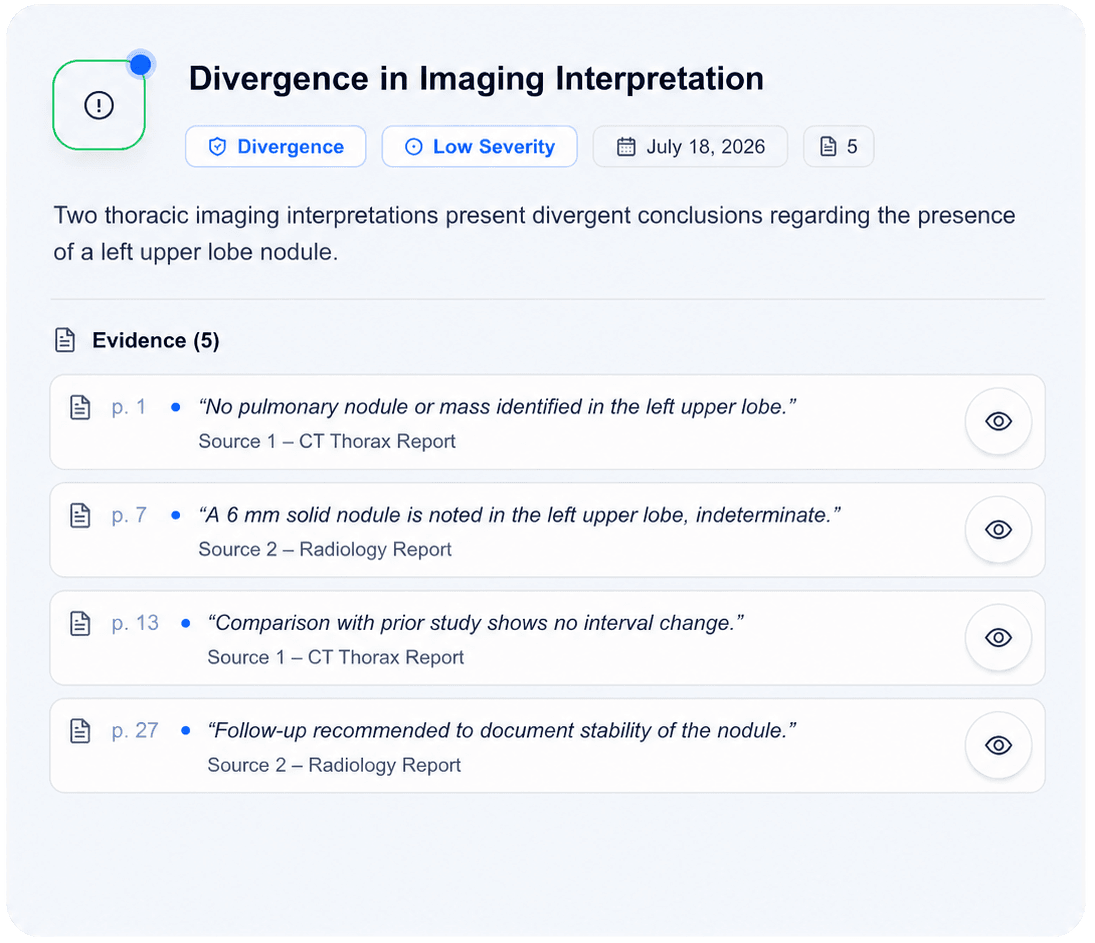The image size is (1095, 943).
Task: Click the title Divergence in Imaging Interpretation
Action: [476, 78]
